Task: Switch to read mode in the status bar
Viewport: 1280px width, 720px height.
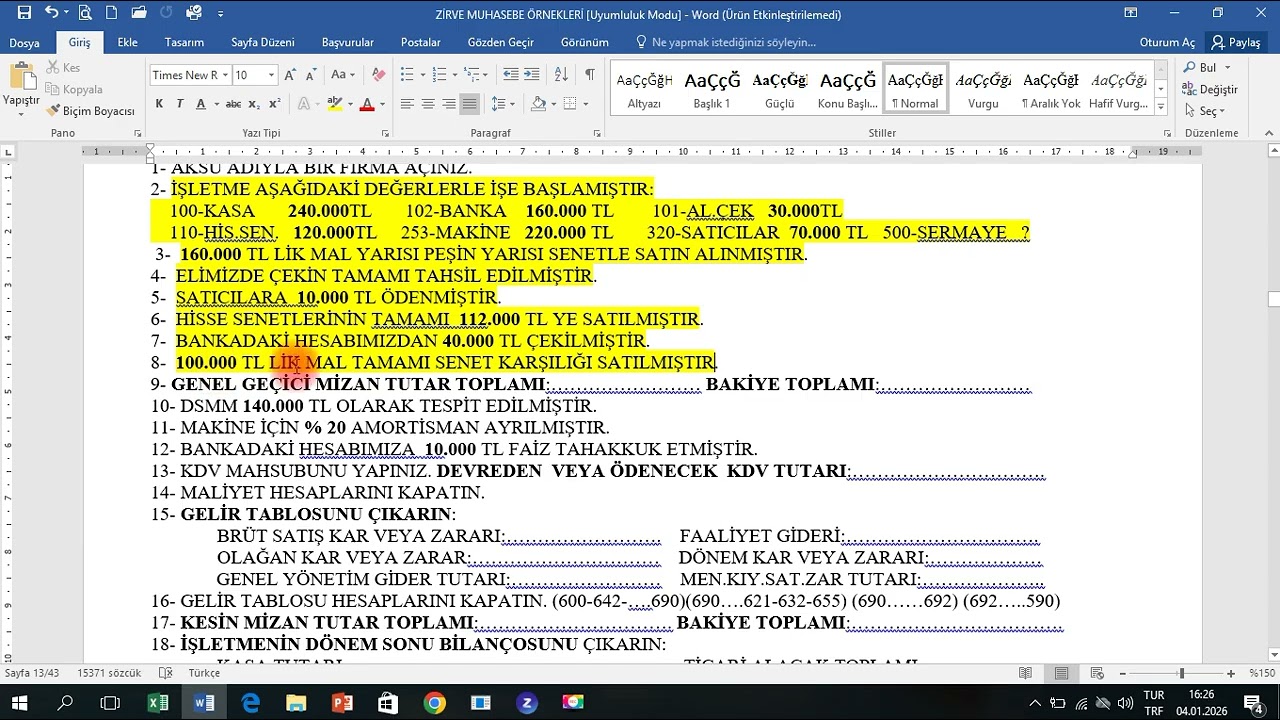Action: pos(1025,673)
